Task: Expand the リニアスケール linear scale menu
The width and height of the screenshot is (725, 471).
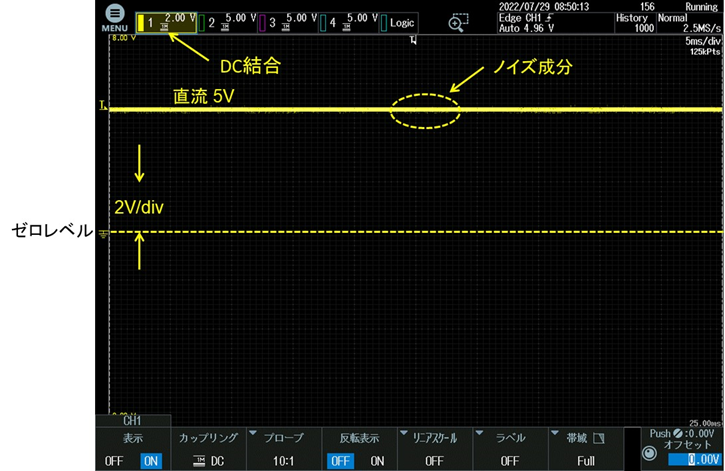Action: (433, 449)
